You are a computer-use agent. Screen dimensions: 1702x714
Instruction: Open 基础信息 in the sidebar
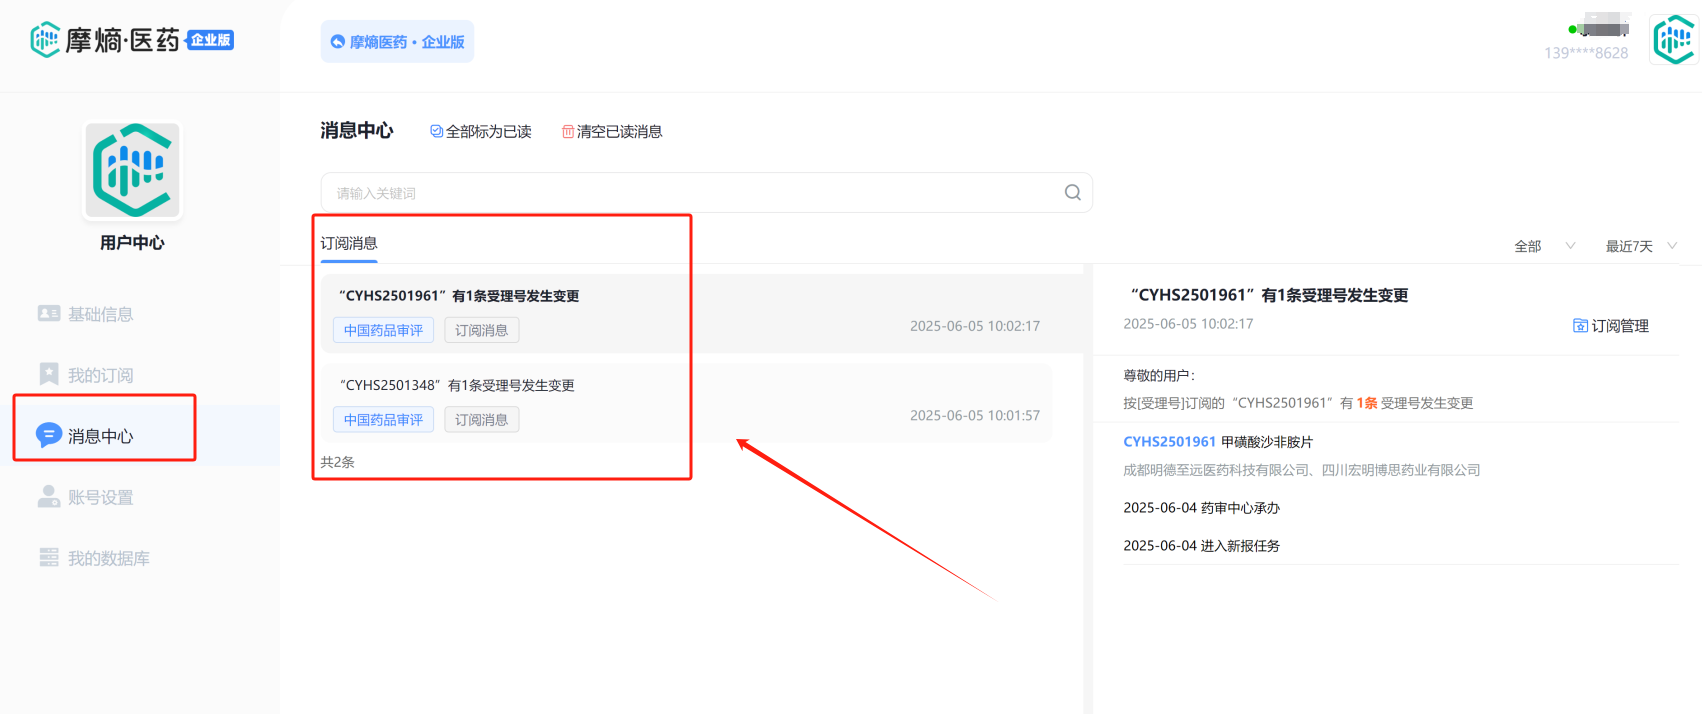click(x=100, y=314)
